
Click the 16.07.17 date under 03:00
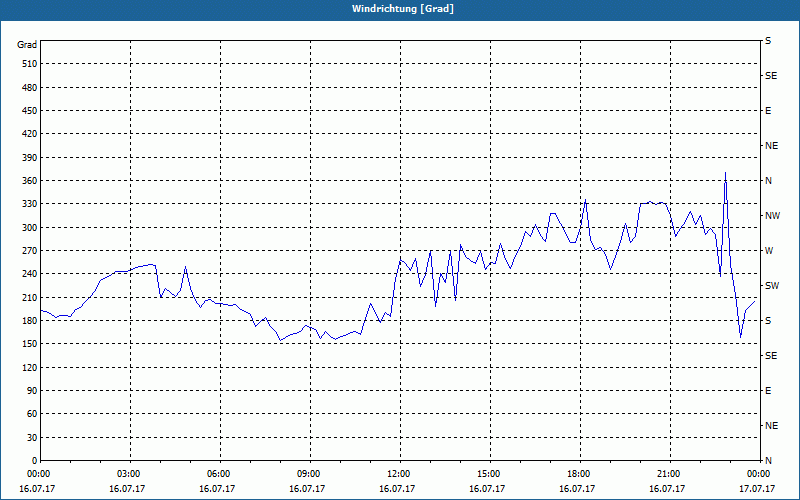(x=127, y=488)
